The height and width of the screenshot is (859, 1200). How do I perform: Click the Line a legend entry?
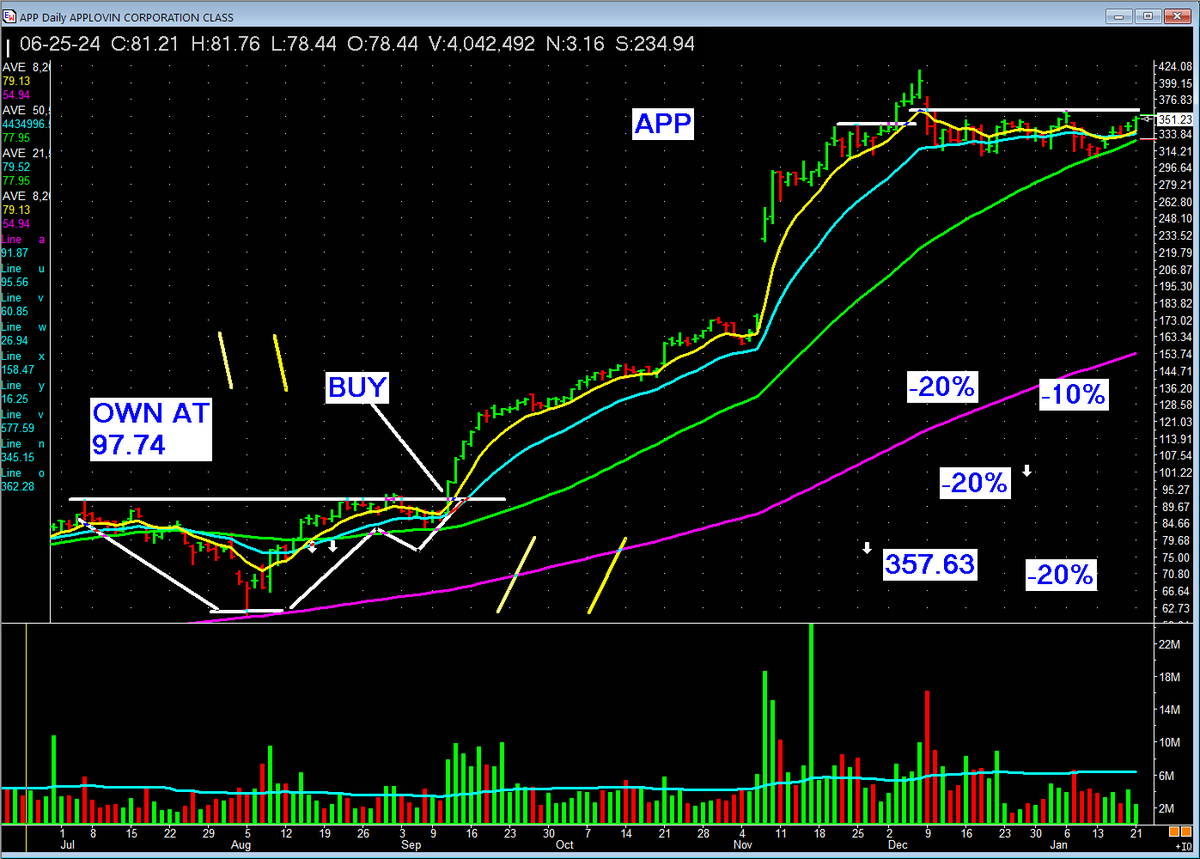[22, 240]
